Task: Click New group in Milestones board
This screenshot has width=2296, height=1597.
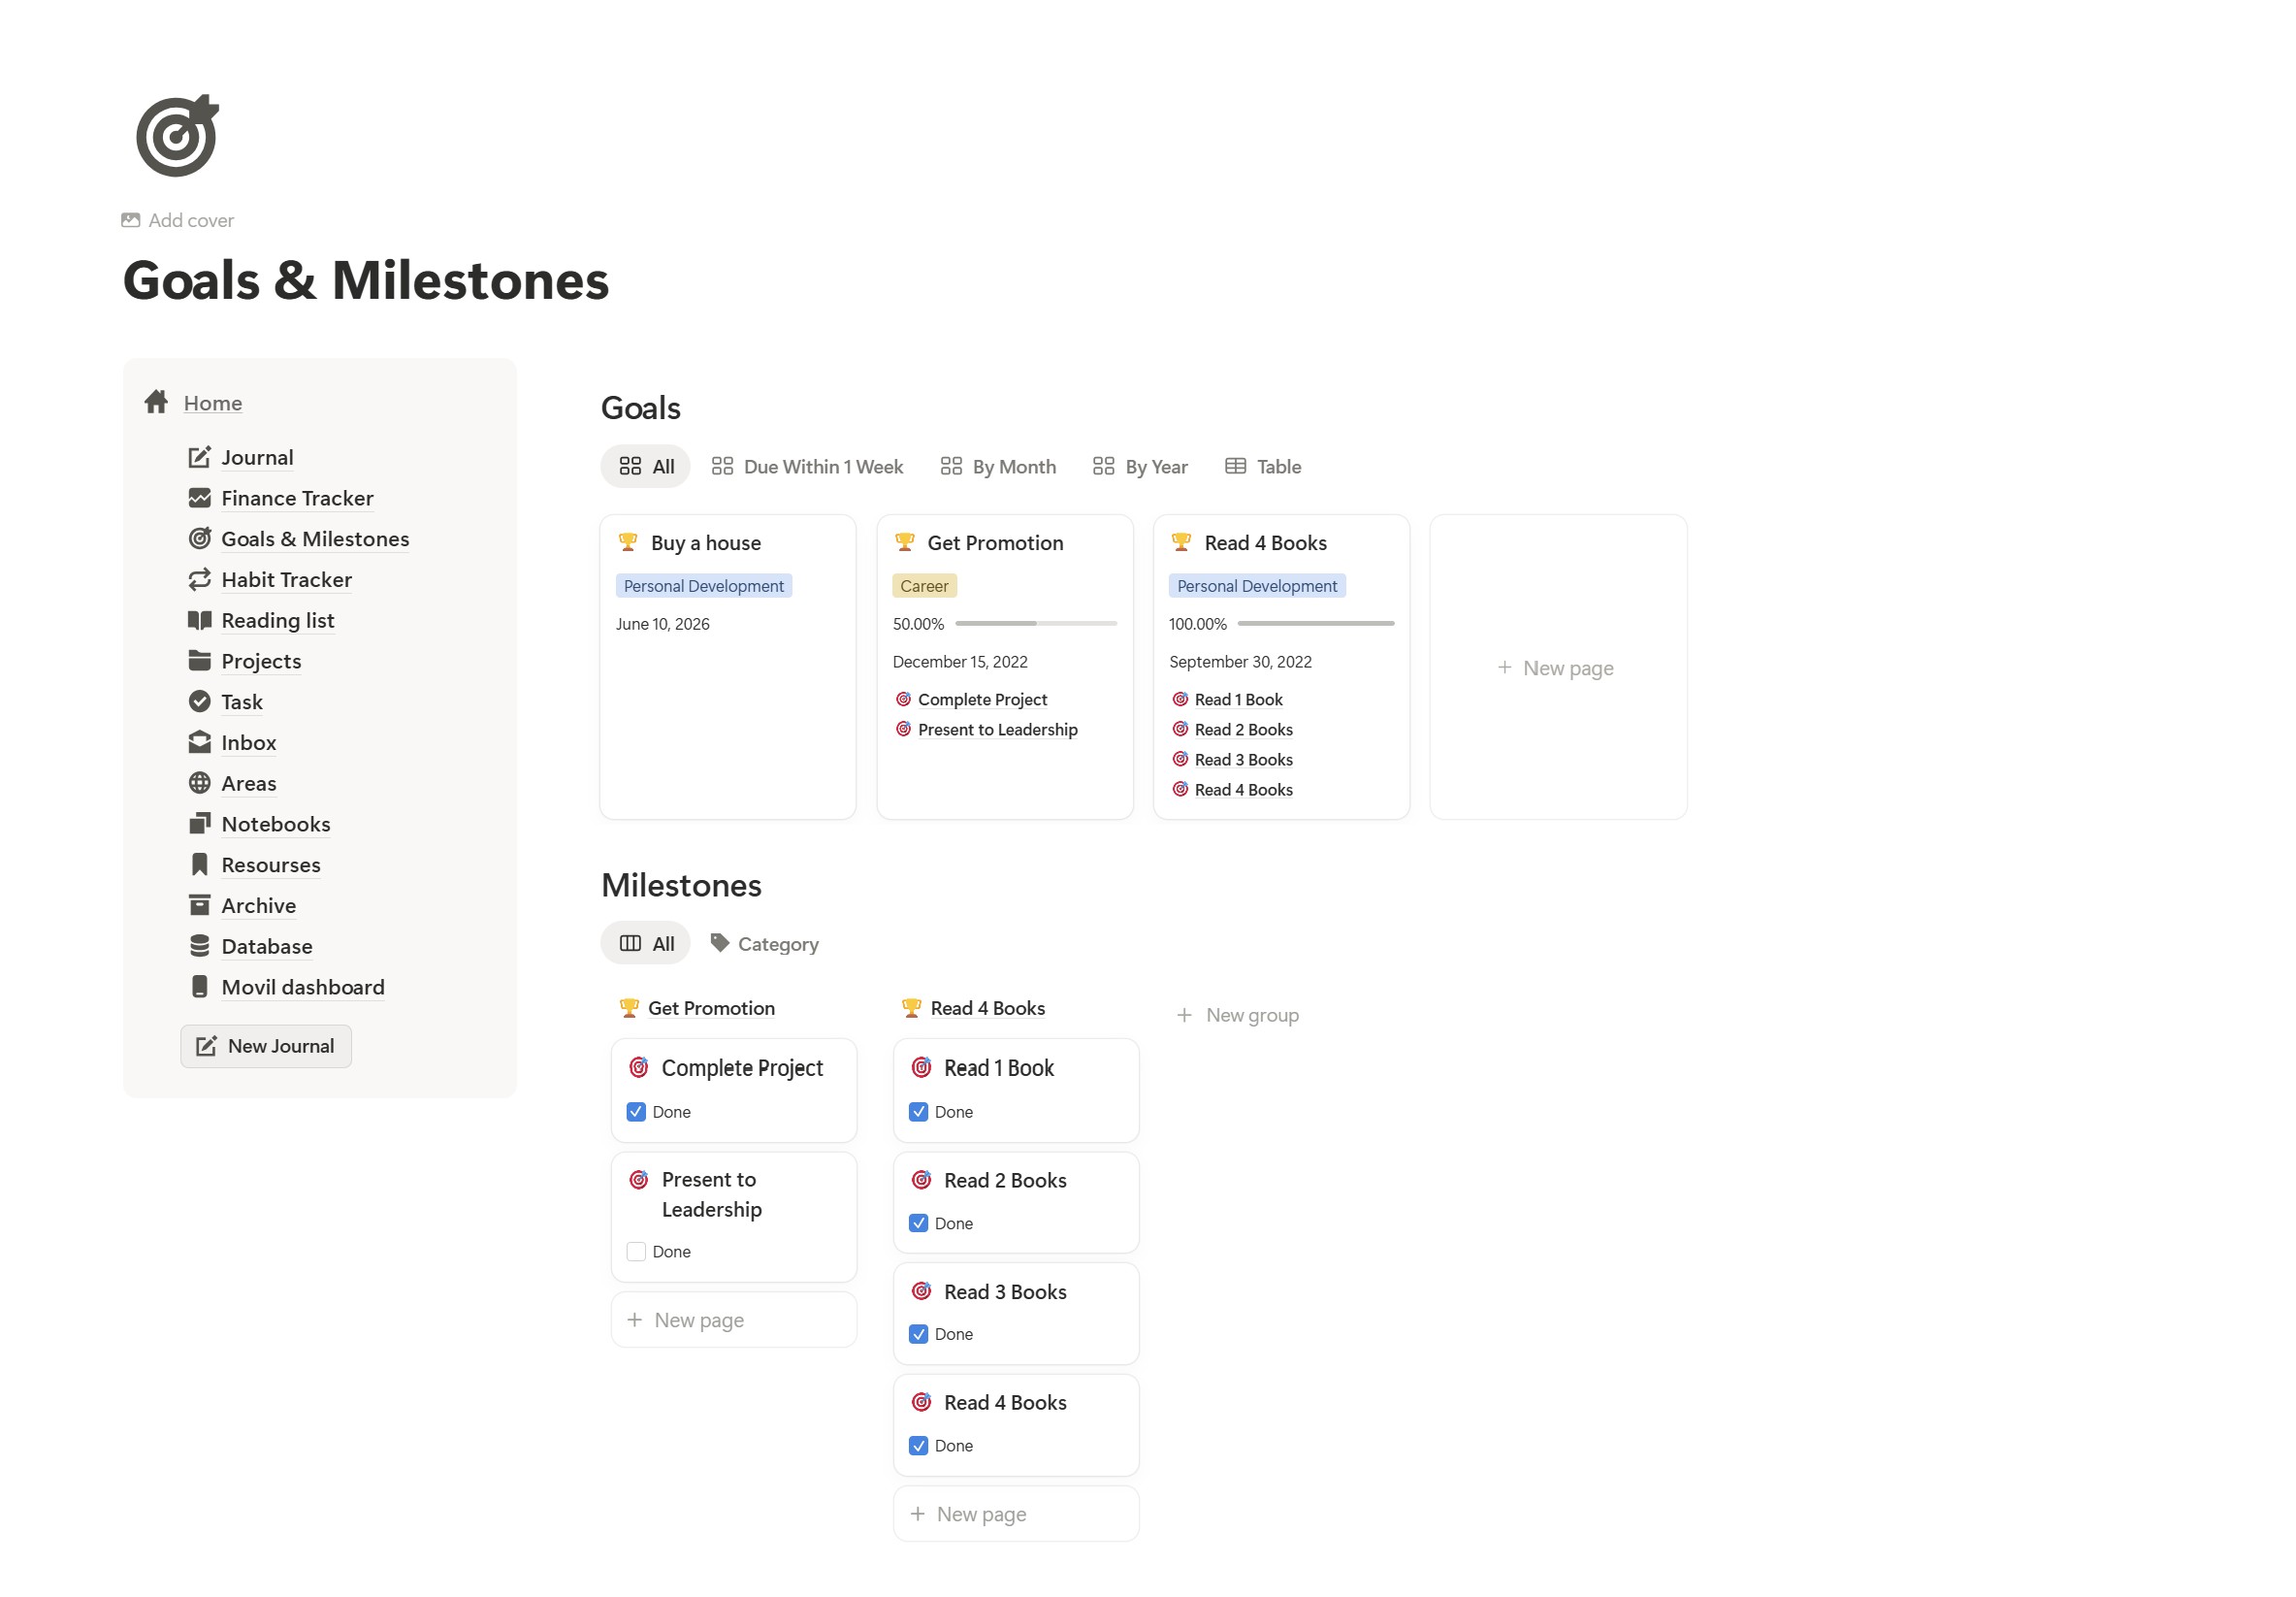Action: [1238, 1015]
